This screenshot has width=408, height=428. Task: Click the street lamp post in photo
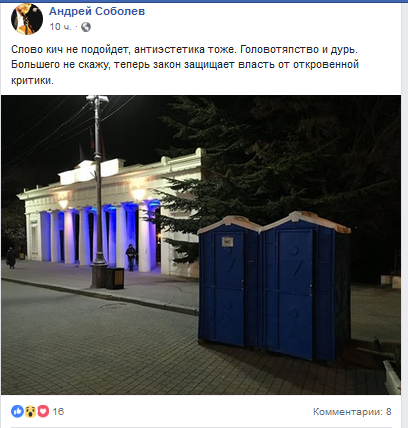[99, 191]
